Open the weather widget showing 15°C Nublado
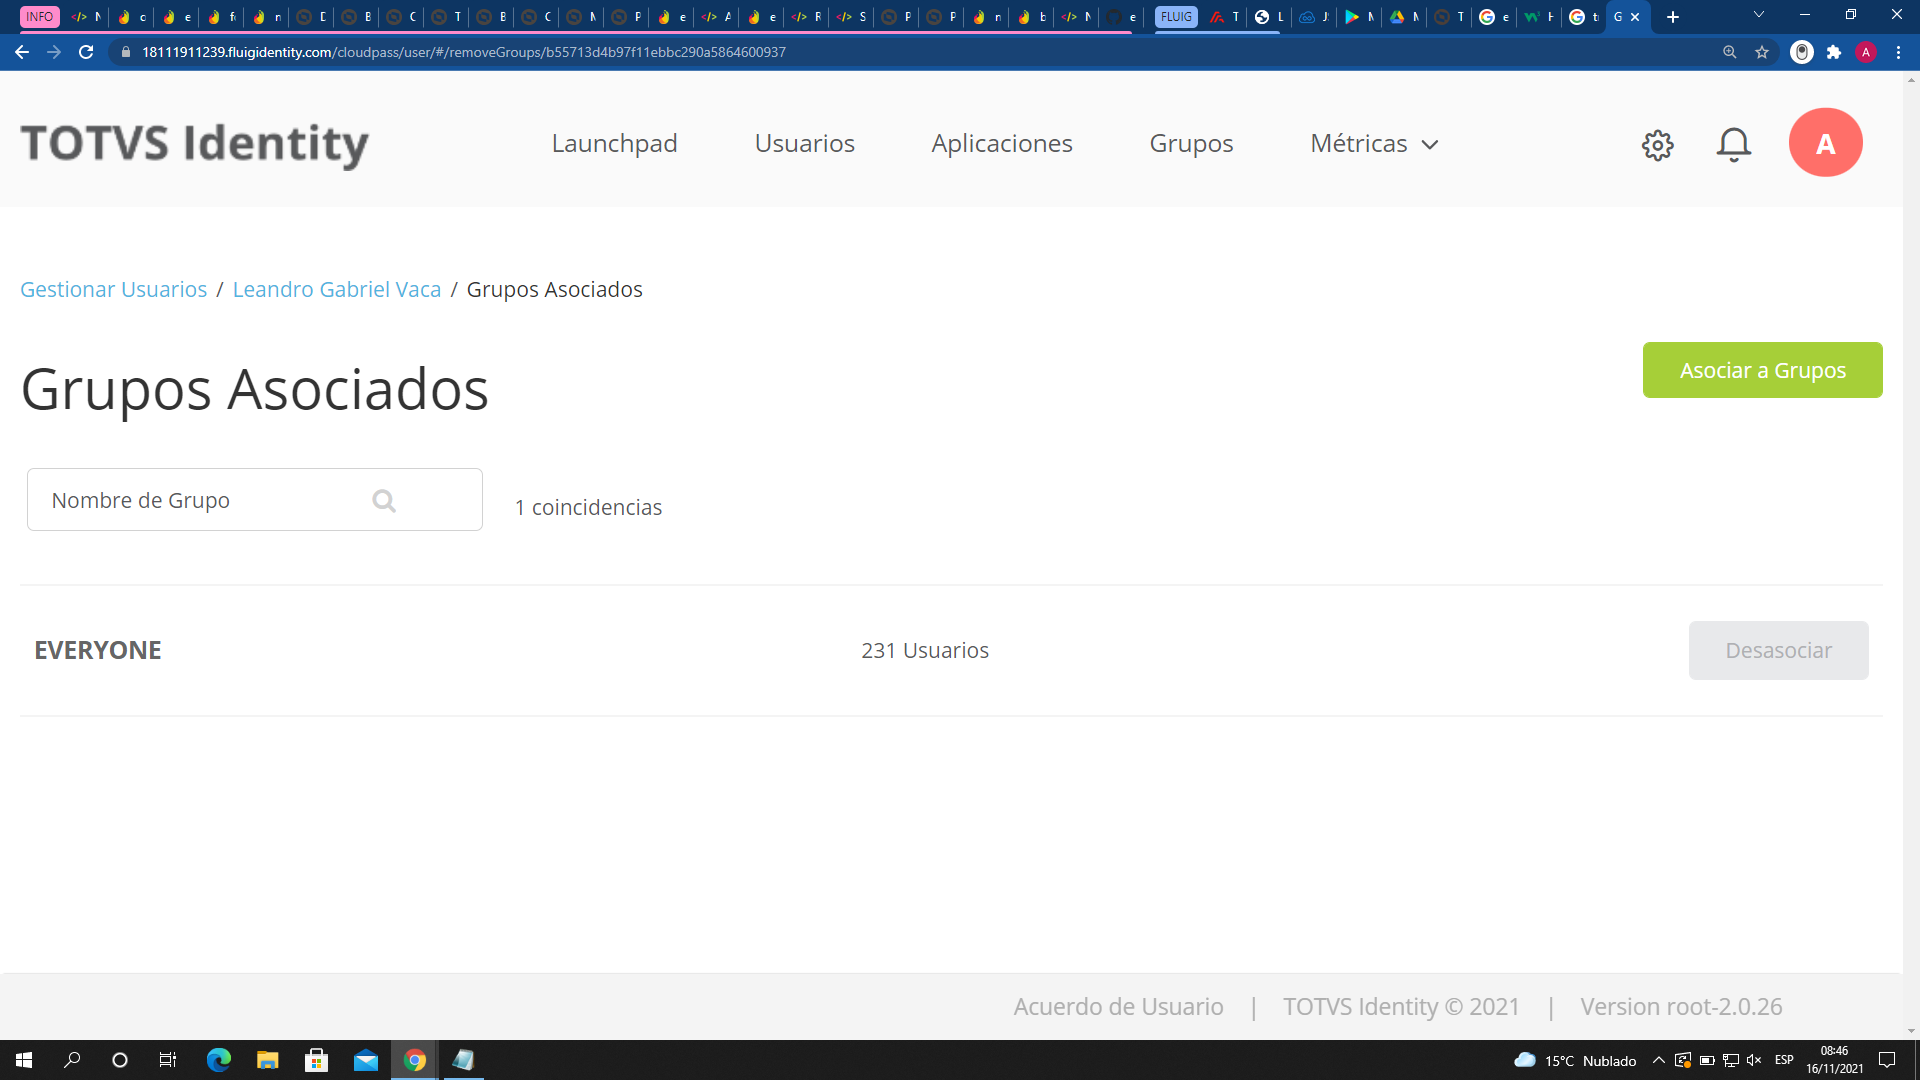1920x1080 pixels. pyautogui.click(x=1575, y=1060)
